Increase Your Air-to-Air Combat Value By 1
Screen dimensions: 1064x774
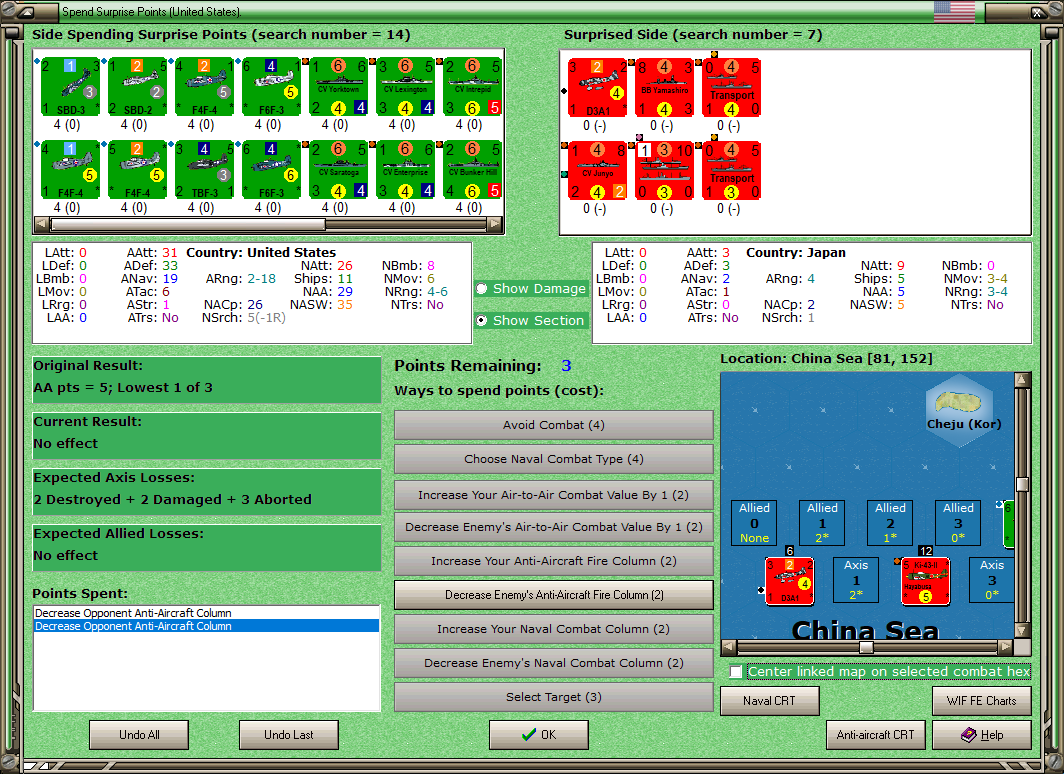coord(554,495)
